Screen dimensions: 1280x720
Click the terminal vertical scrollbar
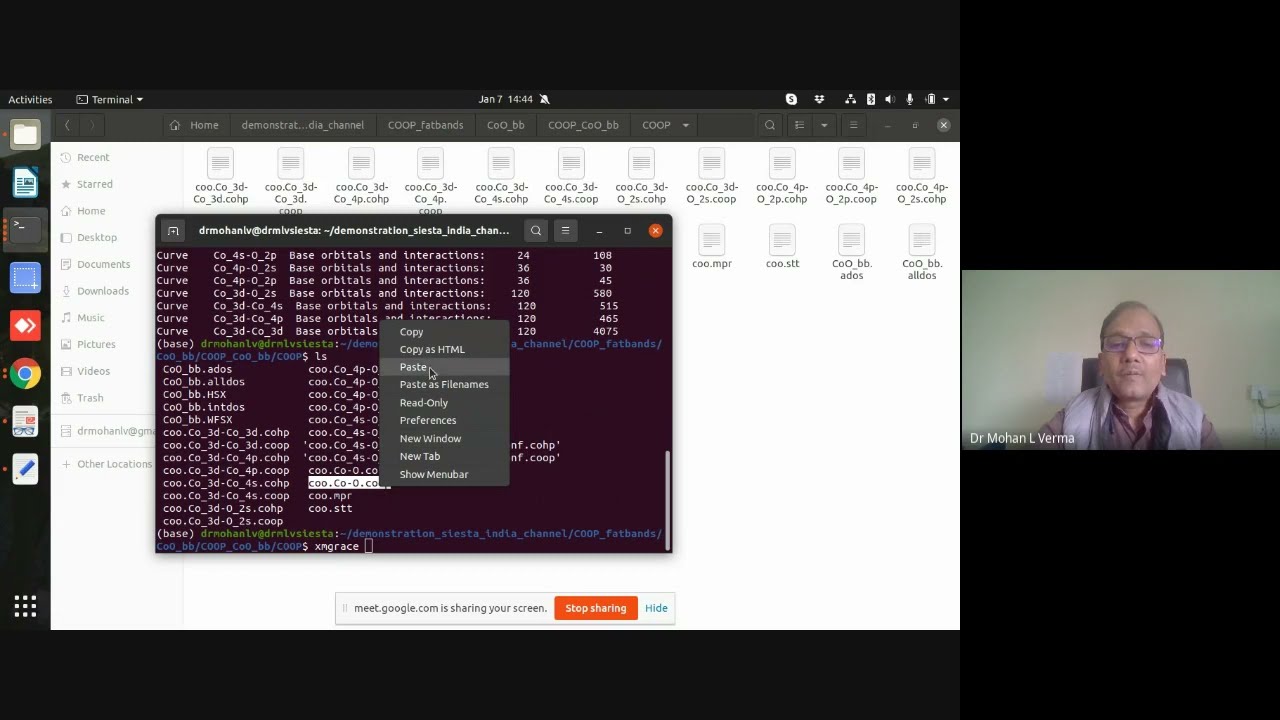pos(667,500)
